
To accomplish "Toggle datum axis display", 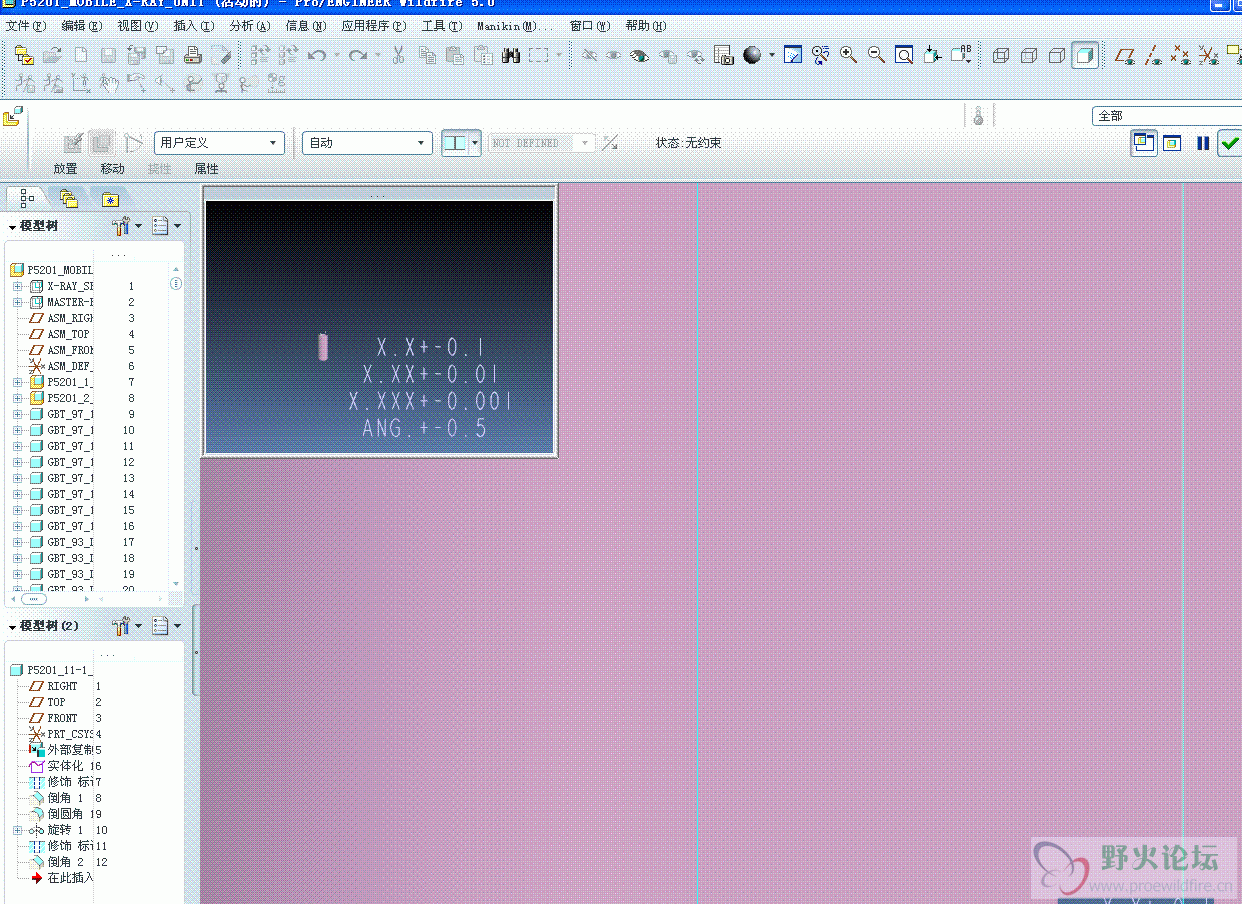I will tap(1153, 56).
